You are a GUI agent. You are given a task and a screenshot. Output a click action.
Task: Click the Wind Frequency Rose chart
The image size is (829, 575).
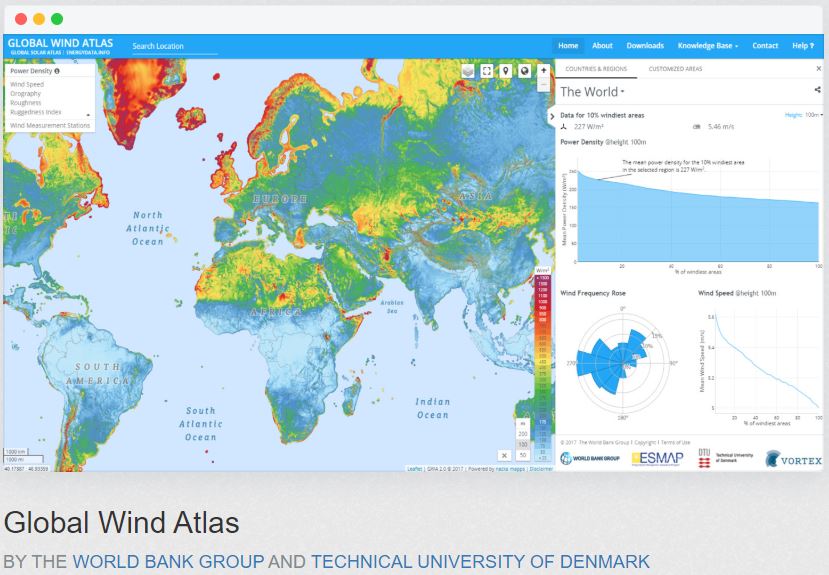623,364
